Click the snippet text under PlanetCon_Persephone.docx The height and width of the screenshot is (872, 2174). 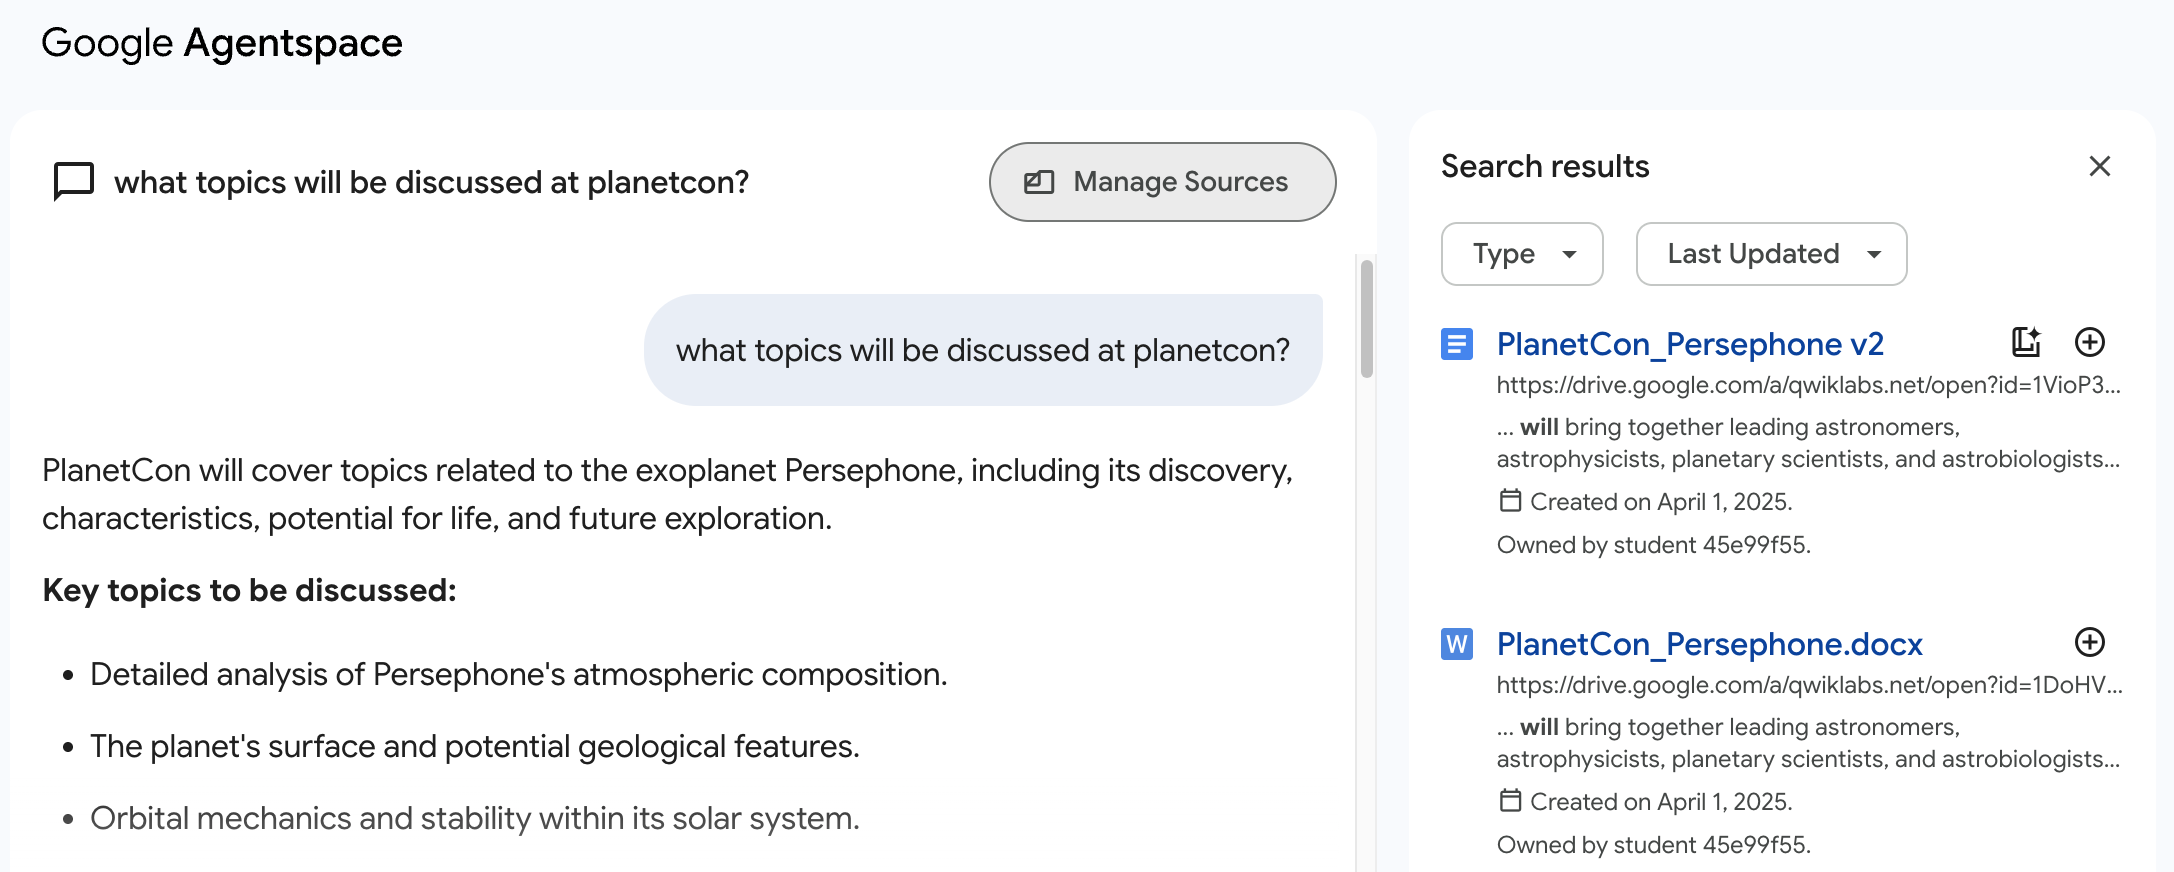pos(1808,743)
